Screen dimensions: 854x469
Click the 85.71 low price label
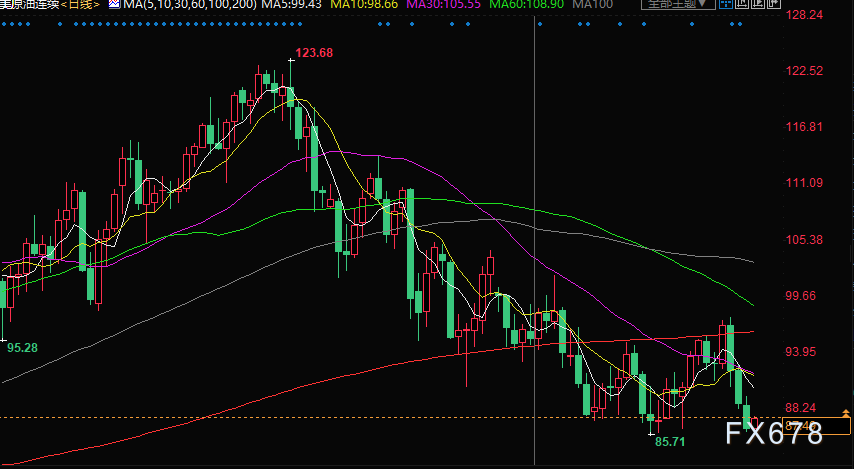670,442
